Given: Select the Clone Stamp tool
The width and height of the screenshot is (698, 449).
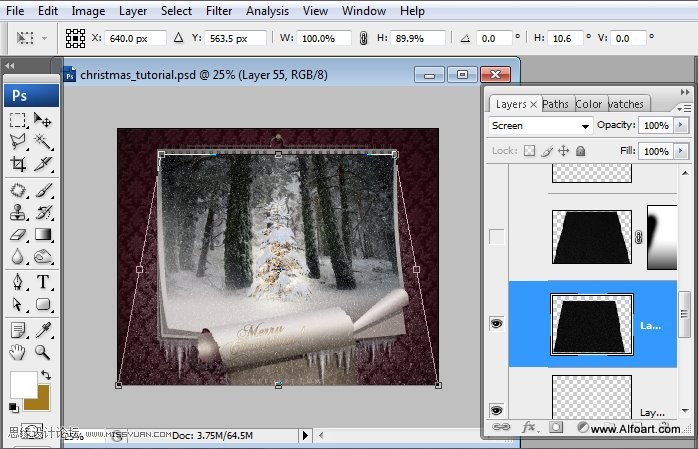Looking at the screenshot, I should (x=18, y=212).
